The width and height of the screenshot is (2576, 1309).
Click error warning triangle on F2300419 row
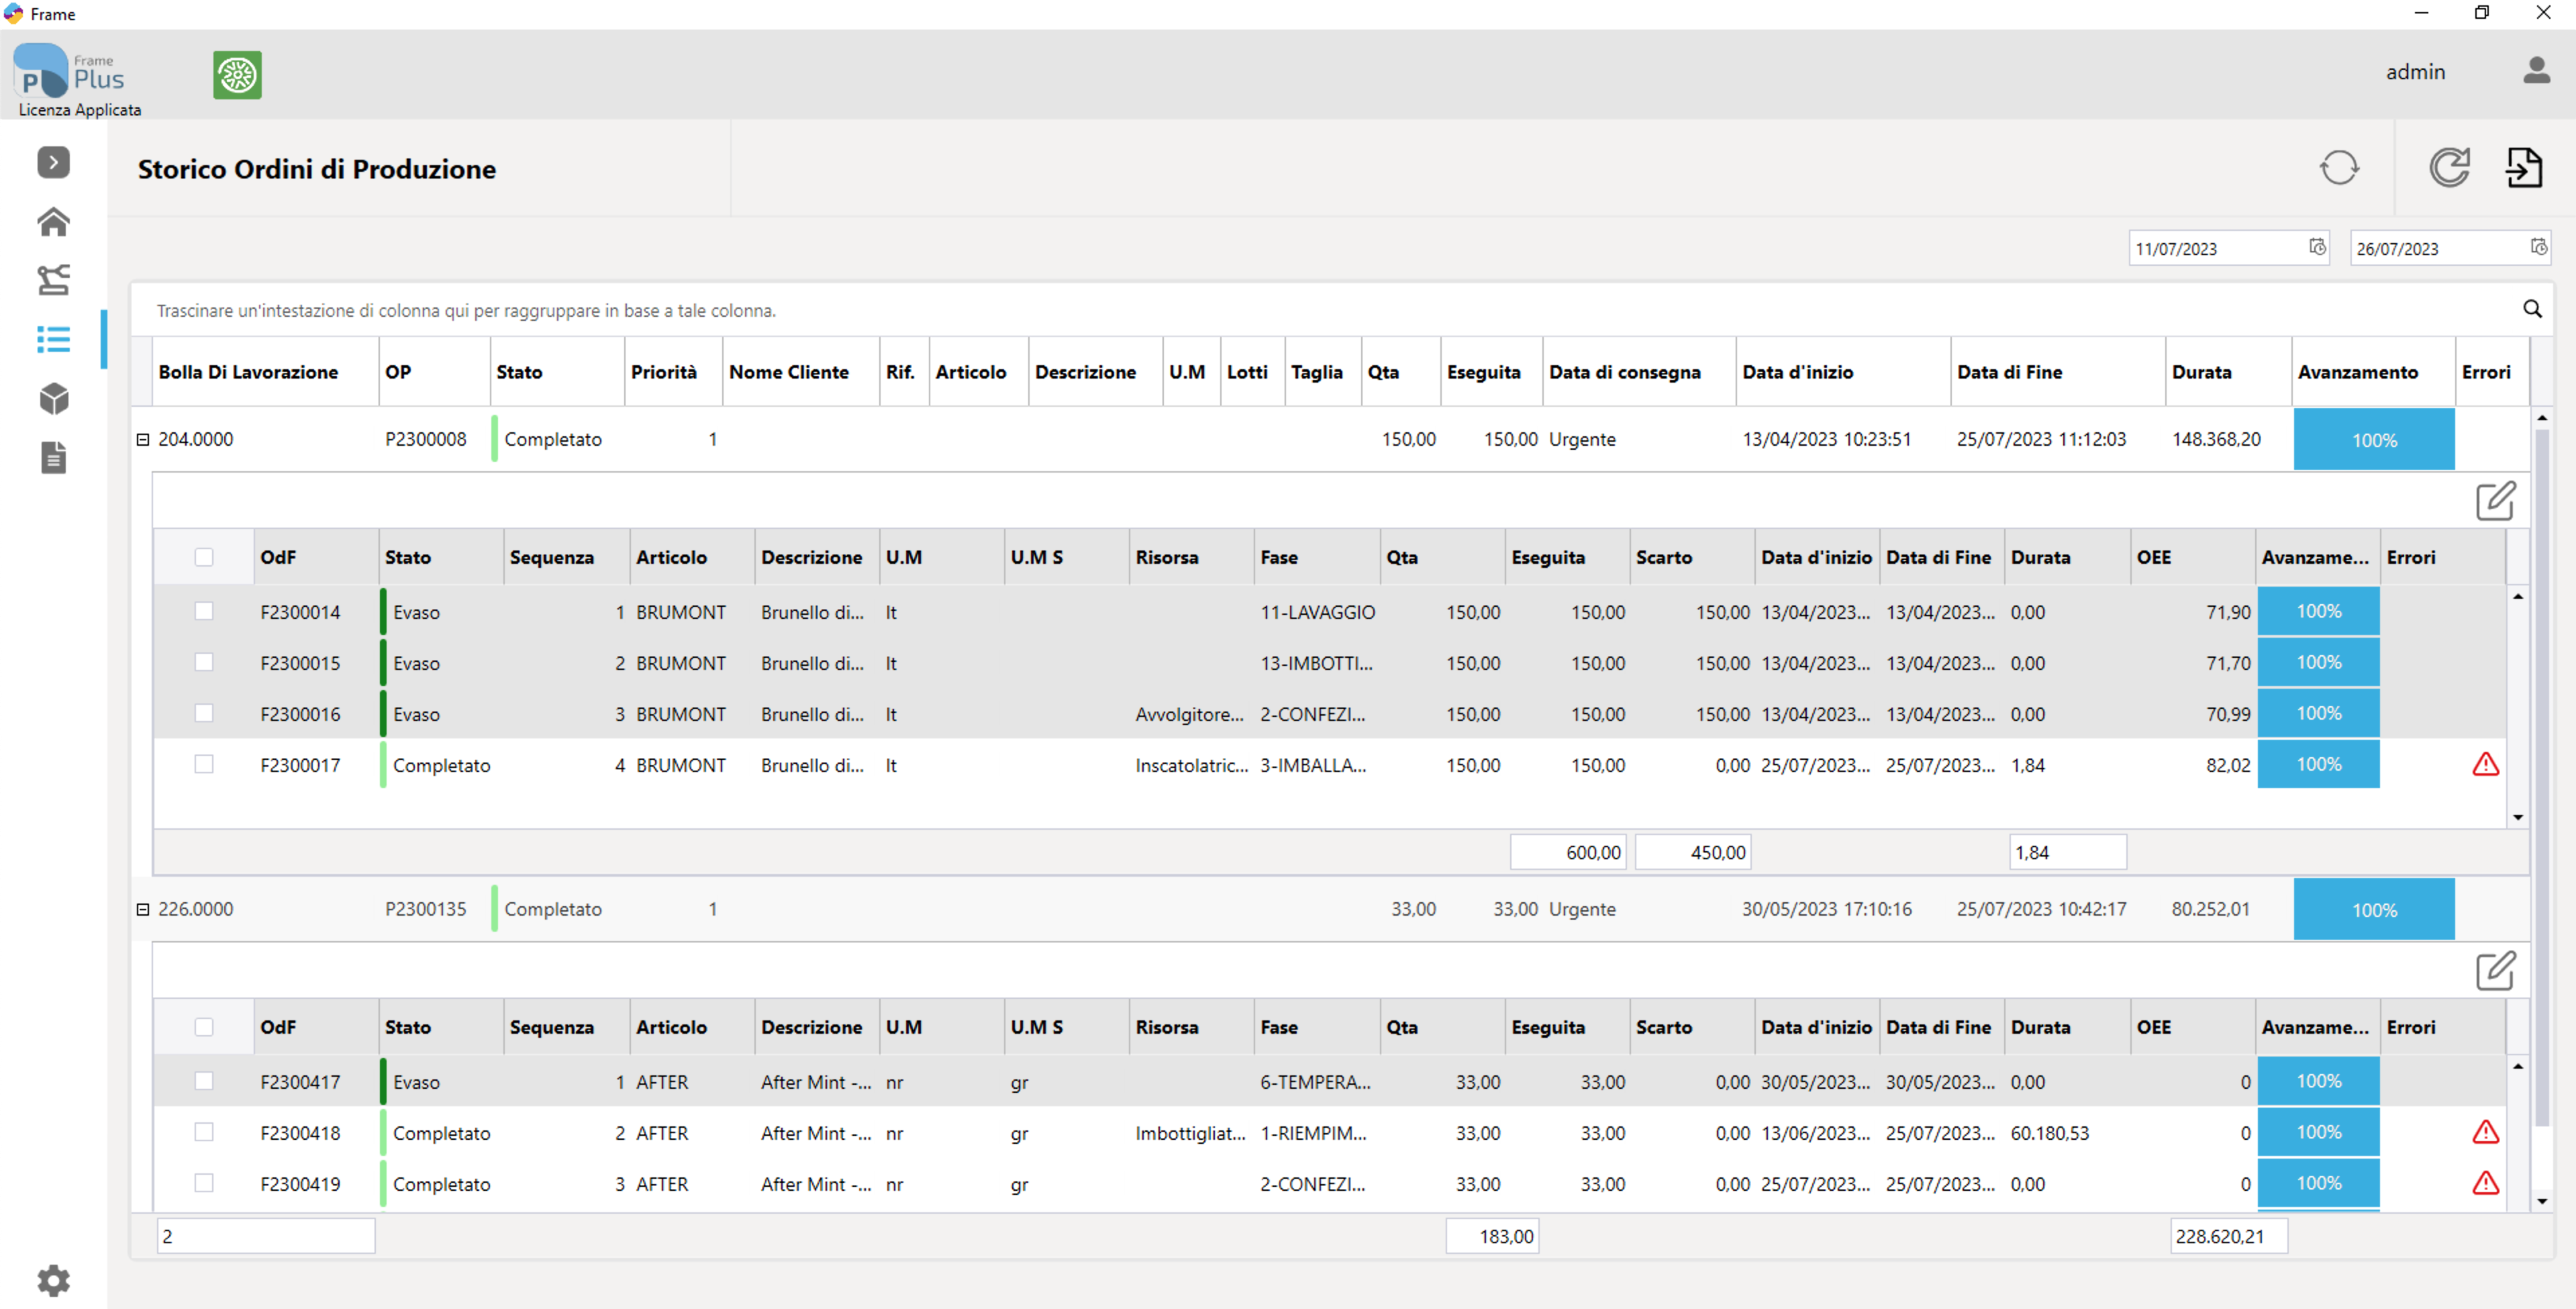tap(2485, 1184)
